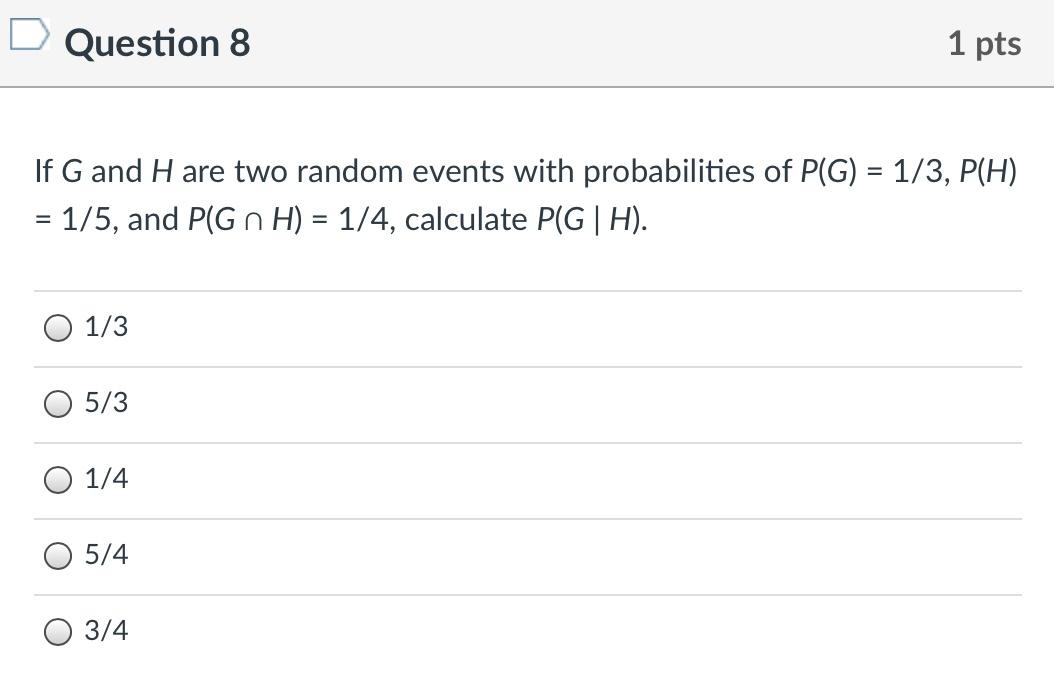Select the 5/4 answer option
1054x674 pixels.
pyautogui.click(x=58, y=555)
